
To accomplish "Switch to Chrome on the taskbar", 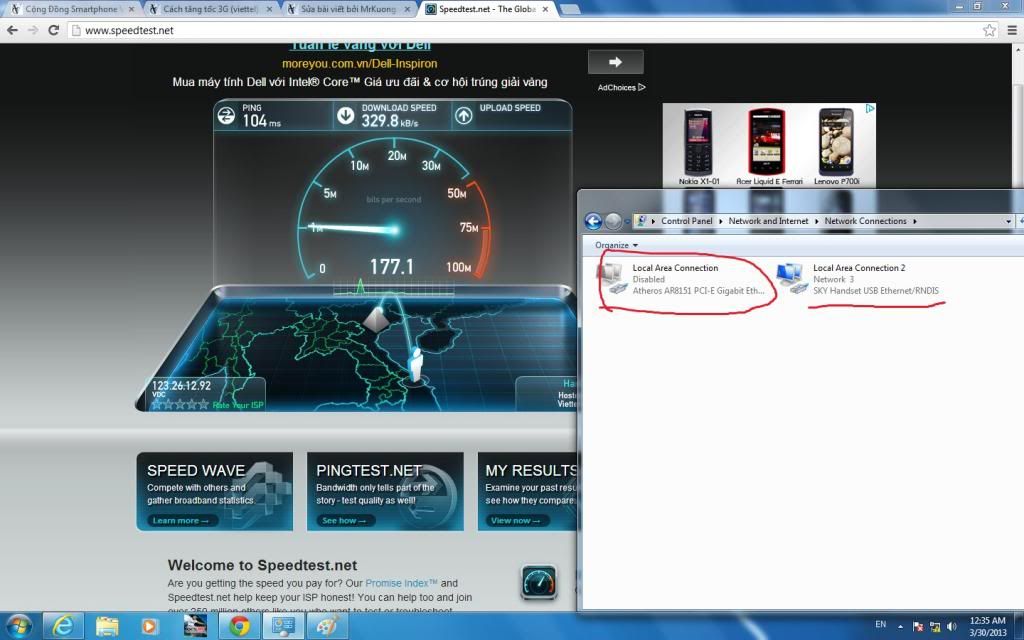I will tap(239, 626).
